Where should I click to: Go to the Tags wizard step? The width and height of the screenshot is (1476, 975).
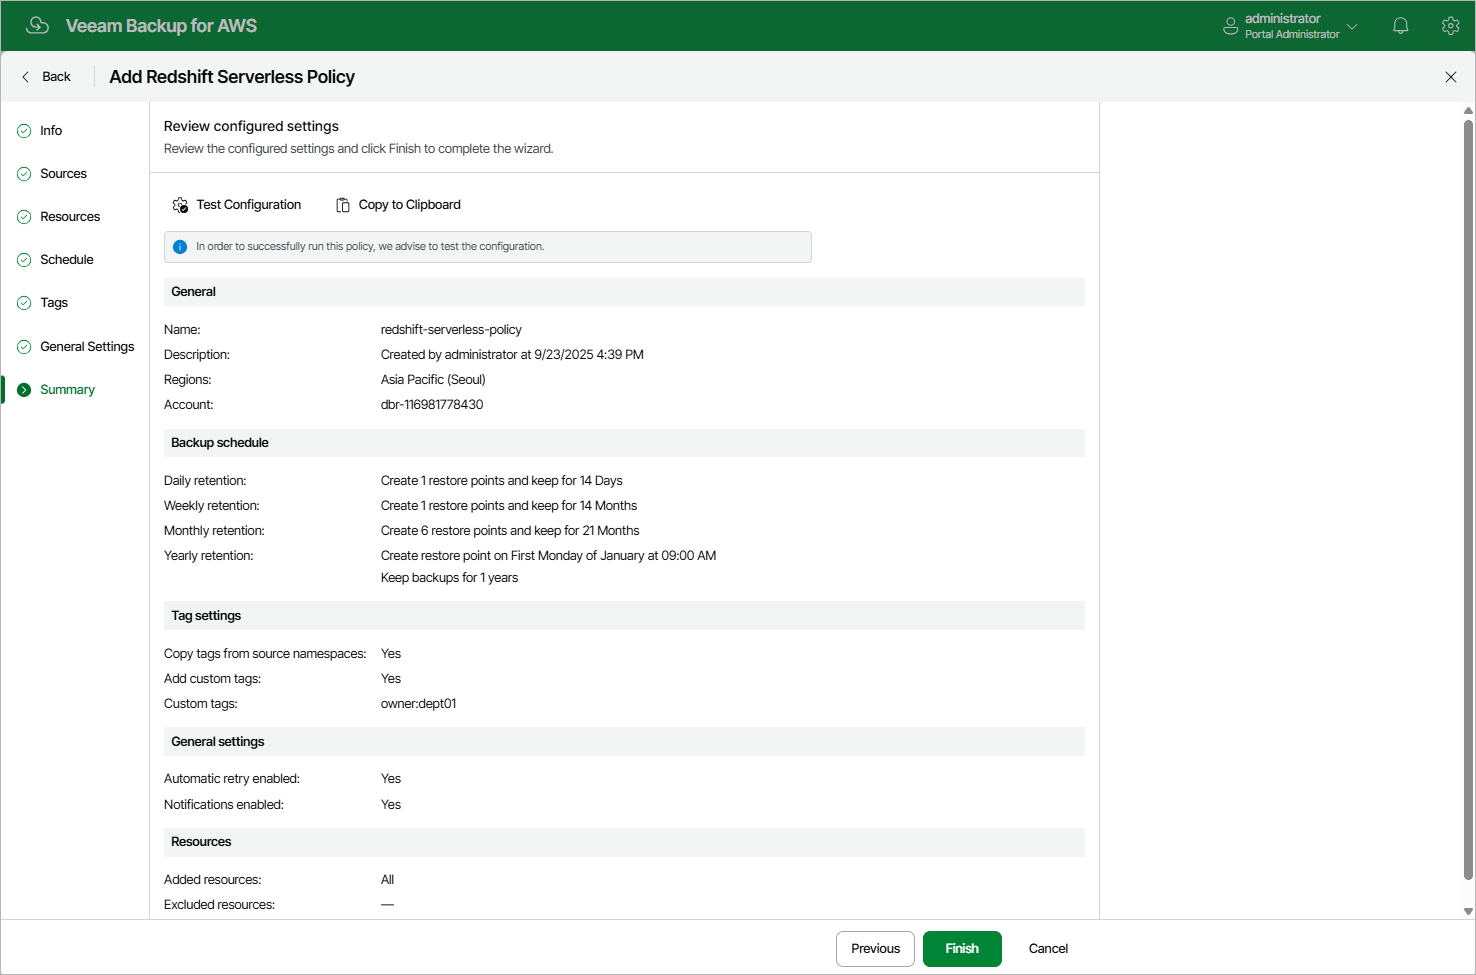(x=54, y=303)
